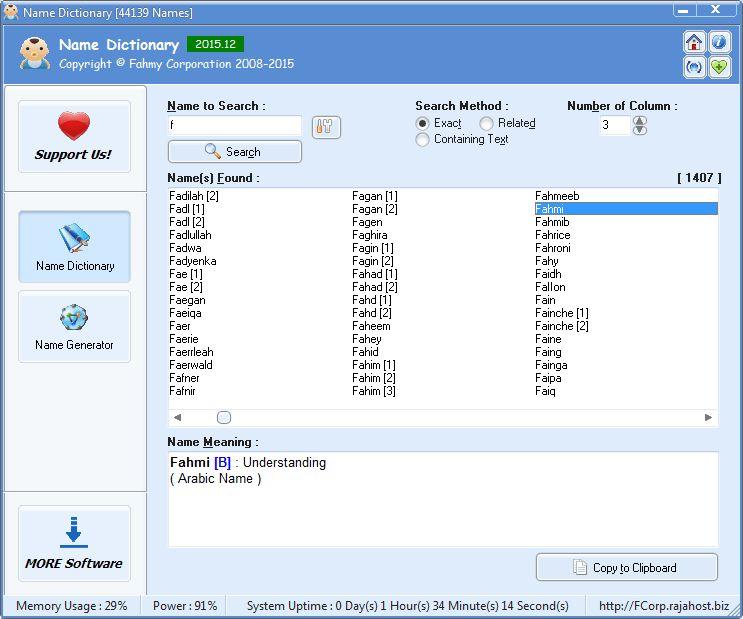
Task: Select the name Fafner
Action: 184,378
